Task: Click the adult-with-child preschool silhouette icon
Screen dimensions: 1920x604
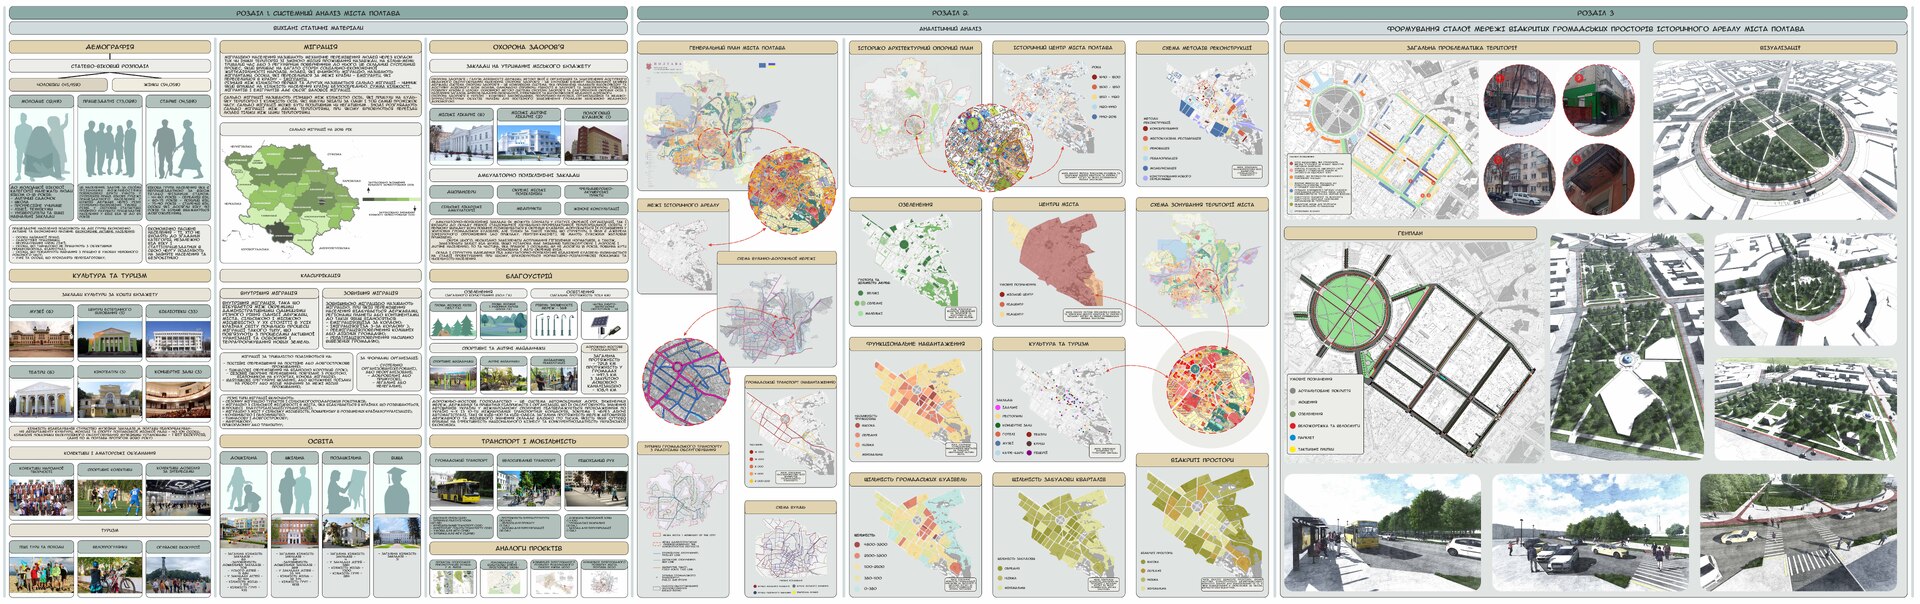Action: coord(244,490)
